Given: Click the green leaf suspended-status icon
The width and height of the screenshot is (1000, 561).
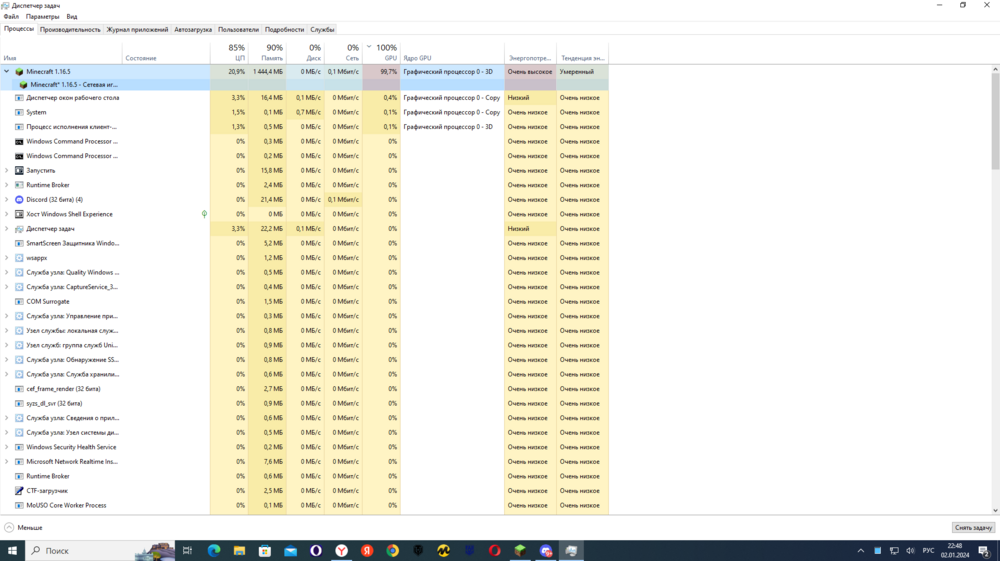Looking at the screenshot, I should (204, 214).
